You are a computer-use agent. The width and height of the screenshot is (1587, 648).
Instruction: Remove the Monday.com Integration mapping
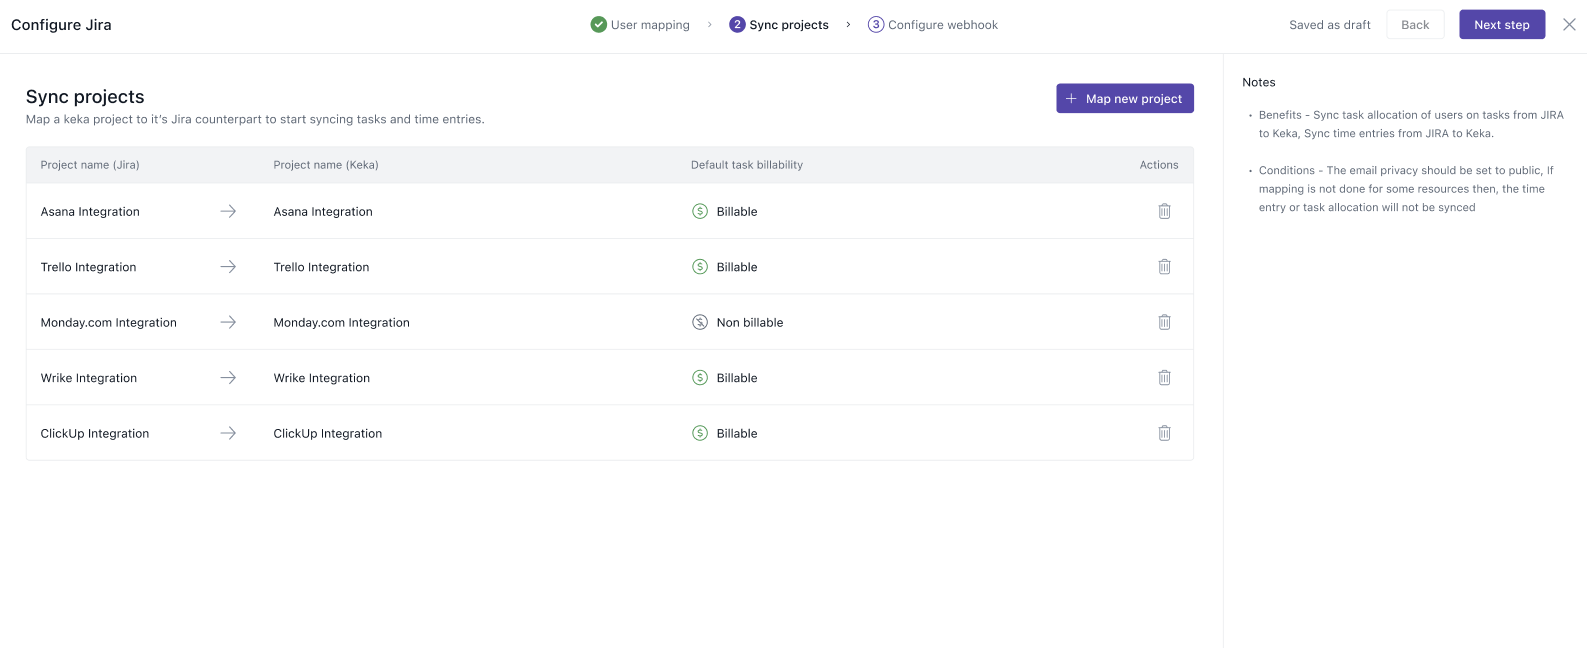coord(1164,322)
